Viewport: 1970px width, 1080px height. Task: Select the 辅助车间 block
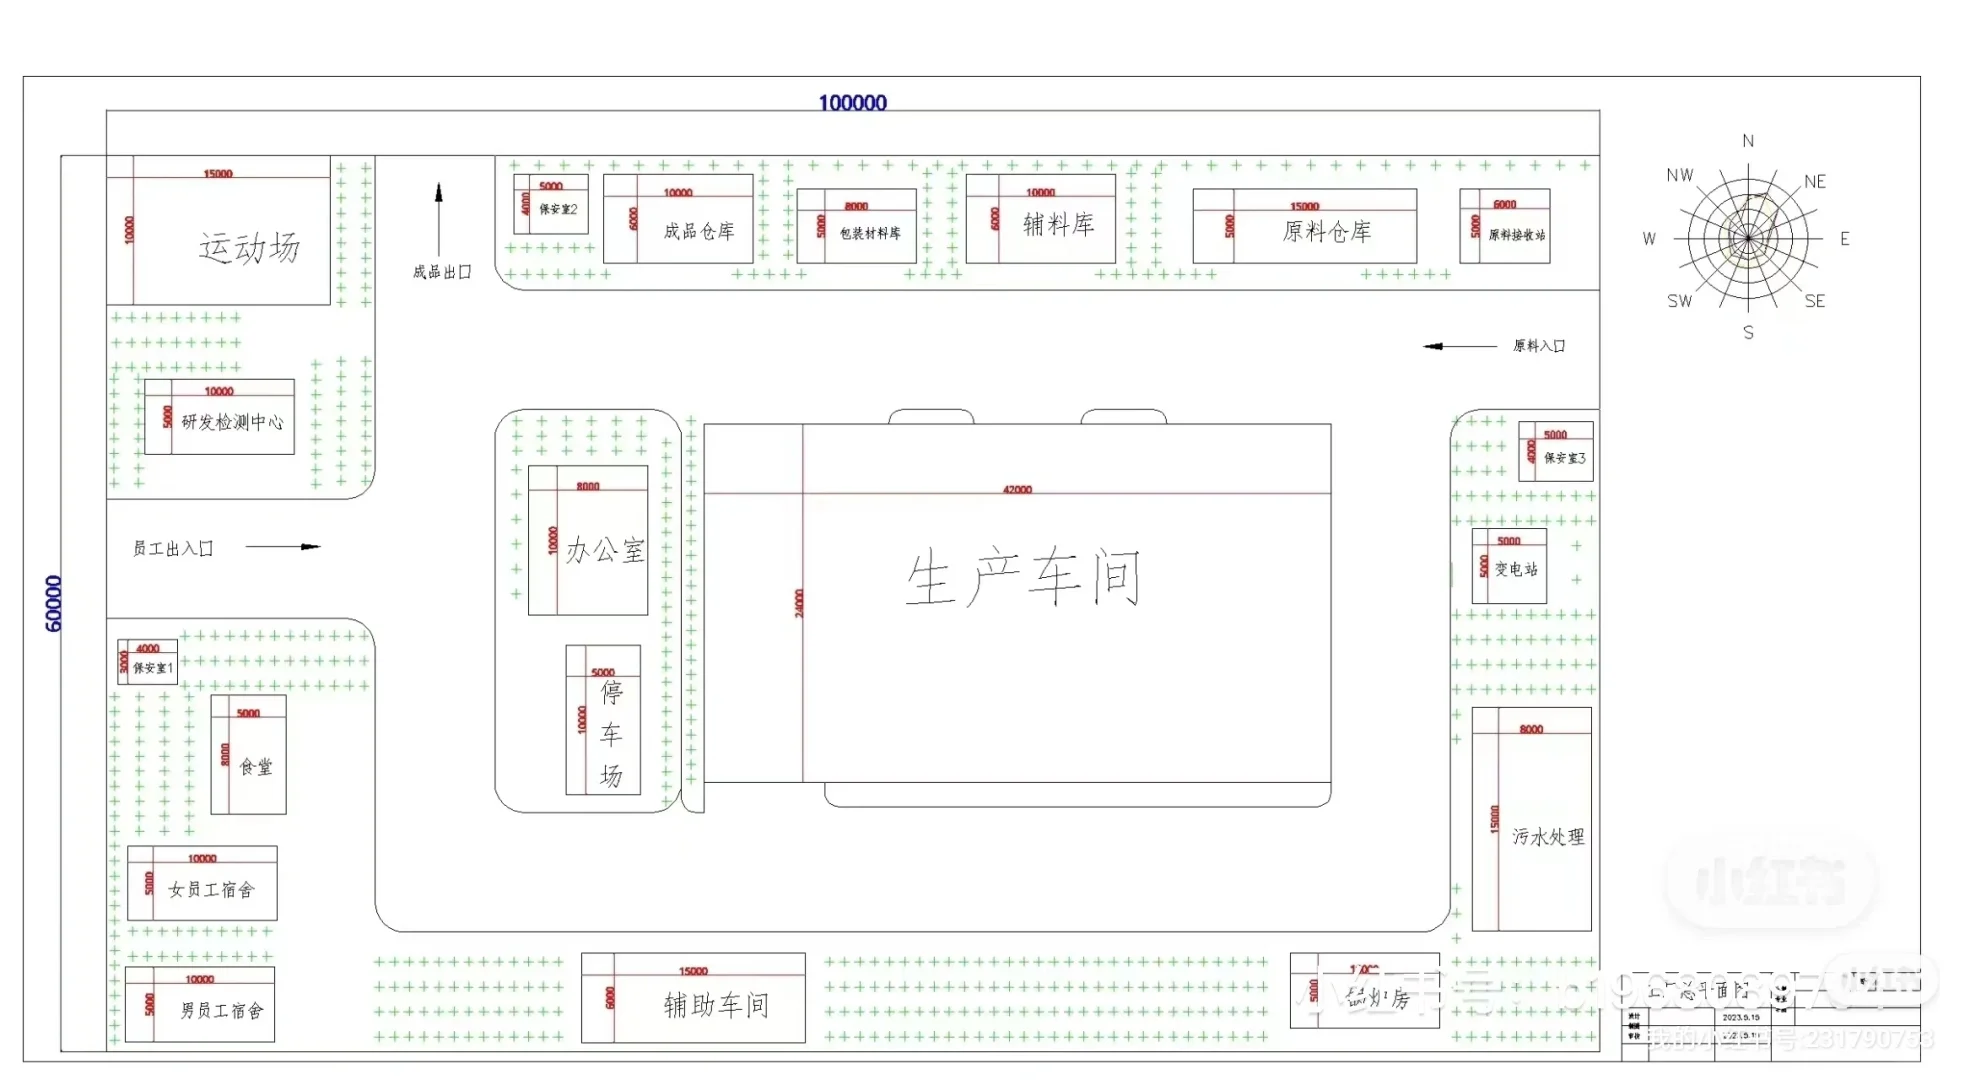tap(716, 1005)
